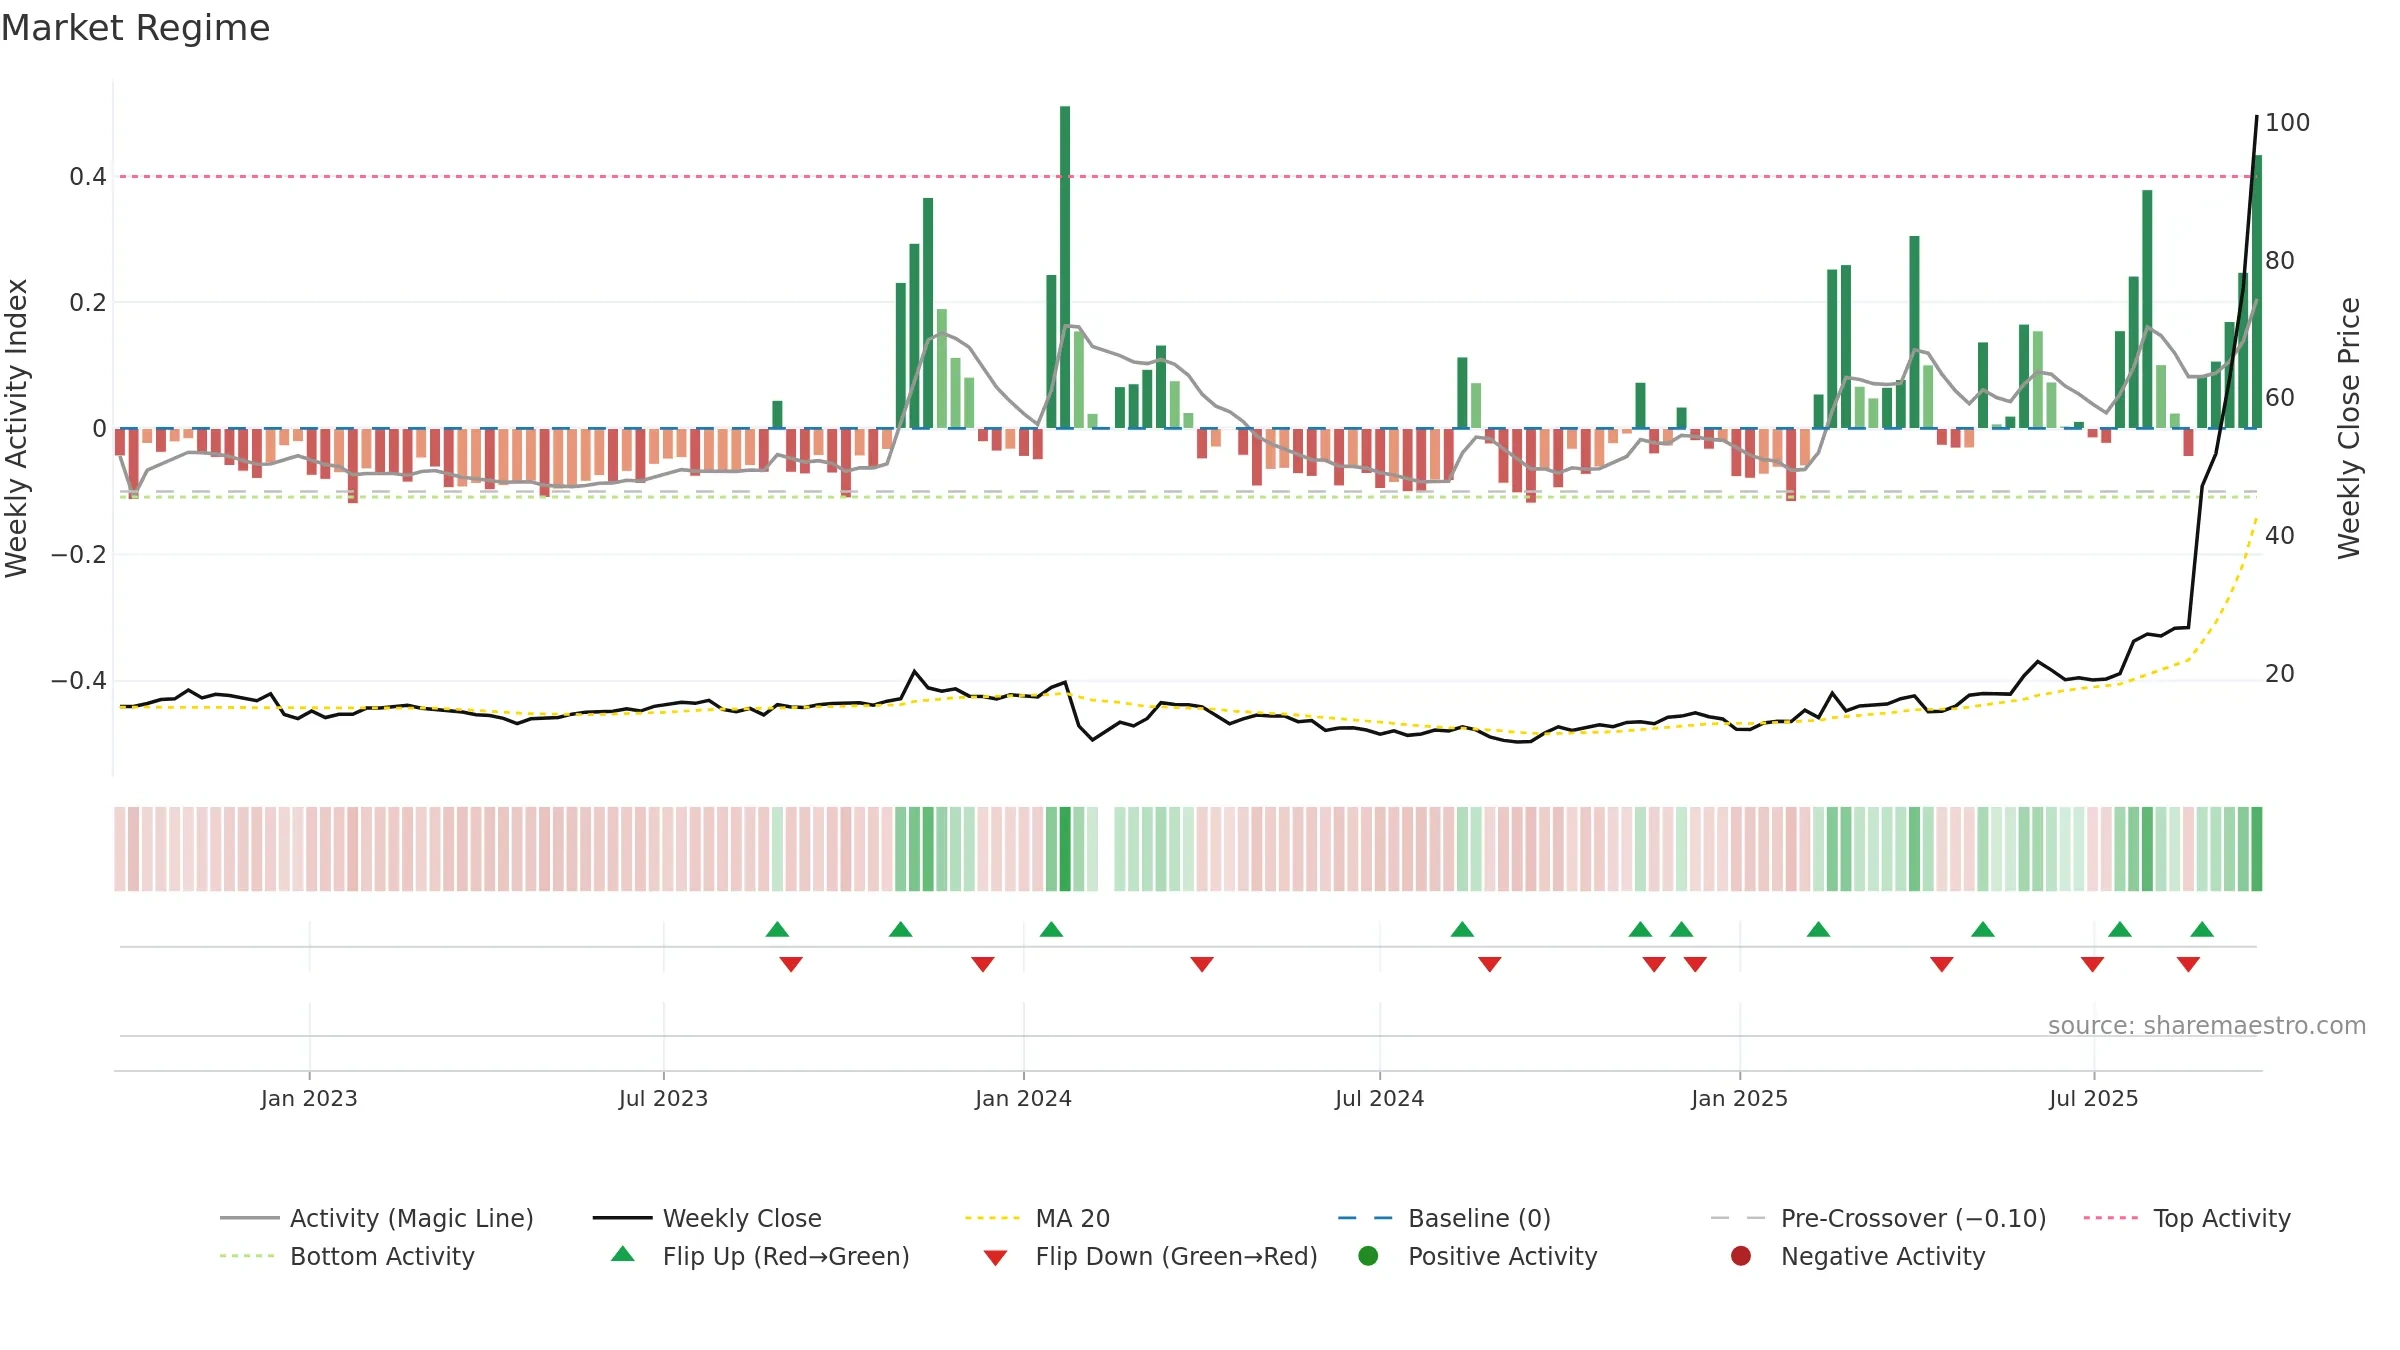Click the Negative Activity legend label

[x=1883, y=1256]
